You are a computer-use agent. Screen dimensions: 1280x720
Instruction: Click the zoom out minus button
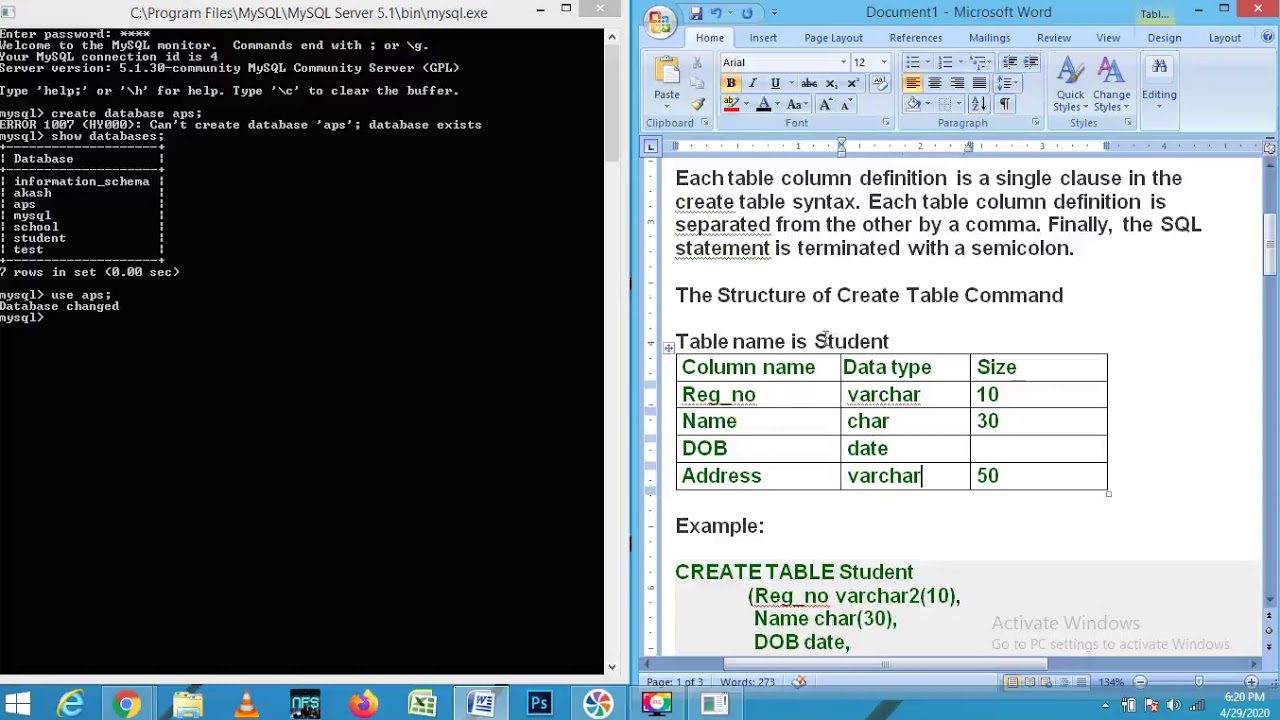tap(1140, 682)
